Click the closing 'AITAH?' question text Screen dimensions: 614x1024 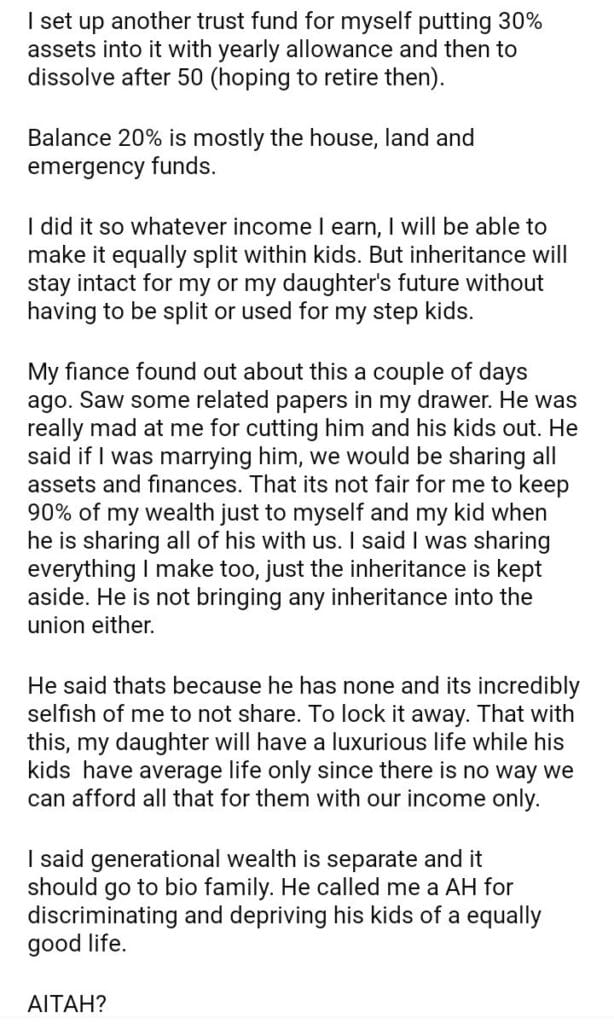click(x=58, y=998)
